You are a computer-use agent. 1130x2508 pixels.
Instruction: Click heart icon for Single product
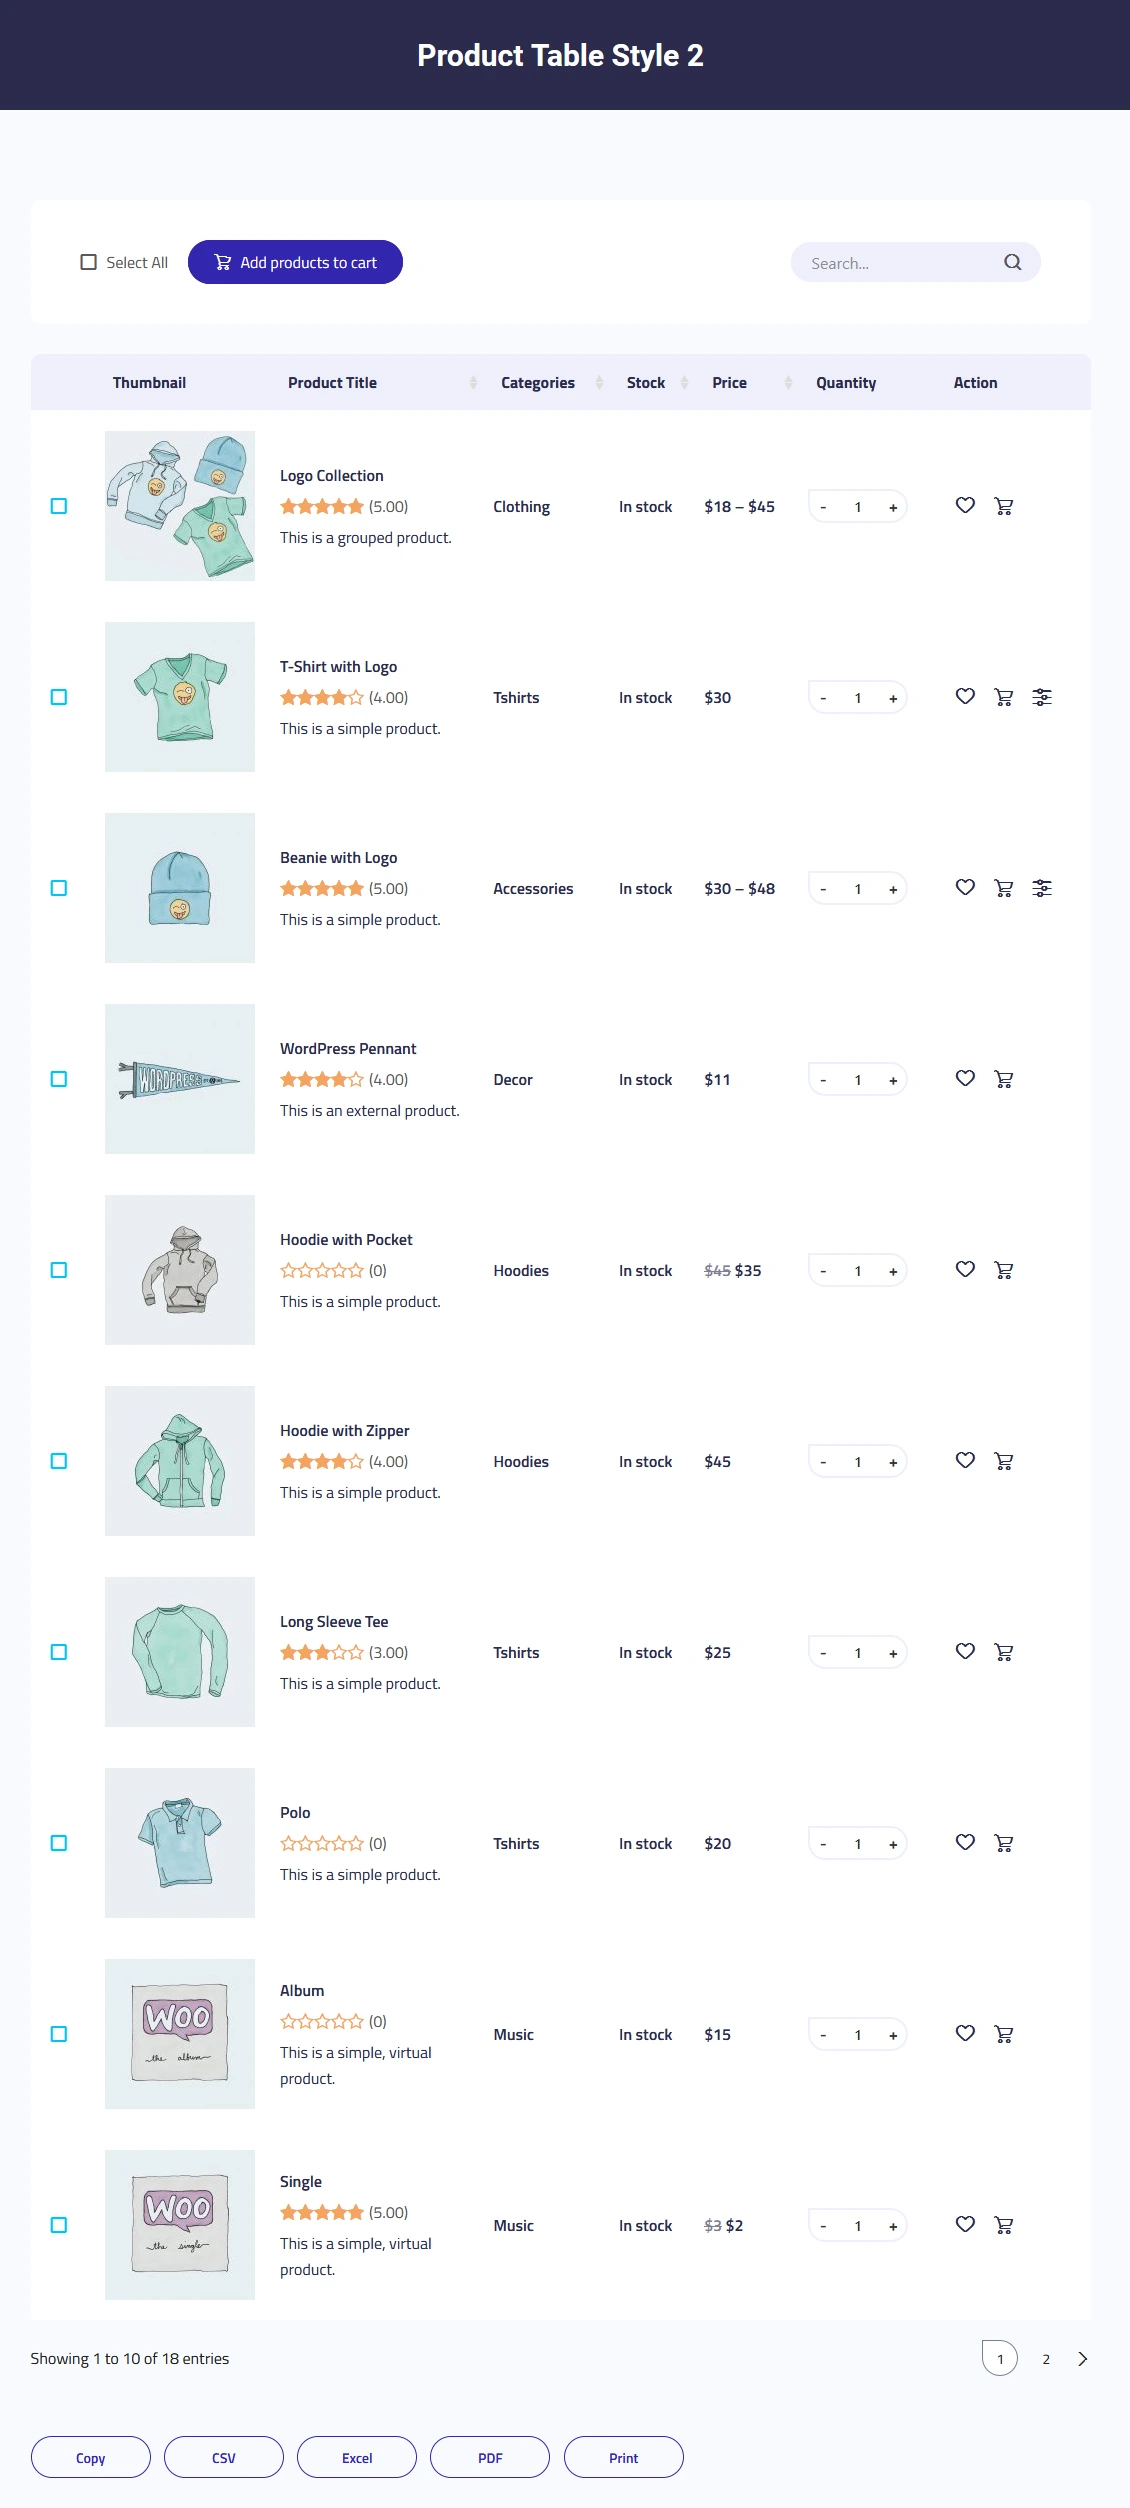(x=965, y=2225)
